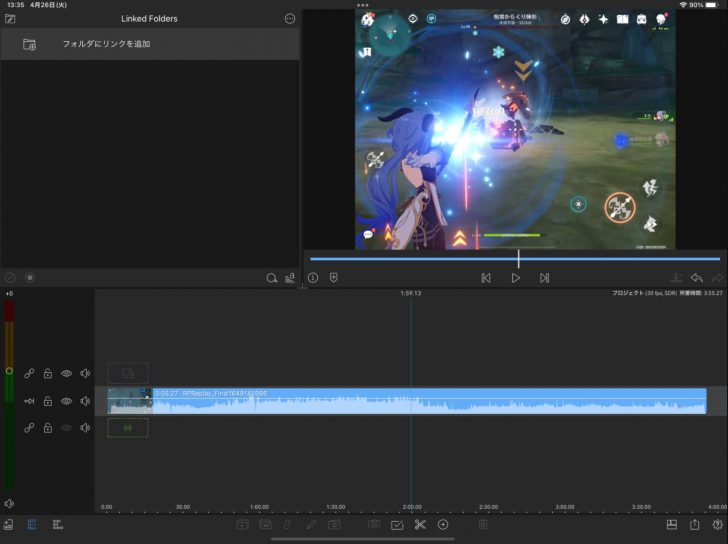Hide the main video track
This screenshot has width=728, height=544.
pos(66,401)
